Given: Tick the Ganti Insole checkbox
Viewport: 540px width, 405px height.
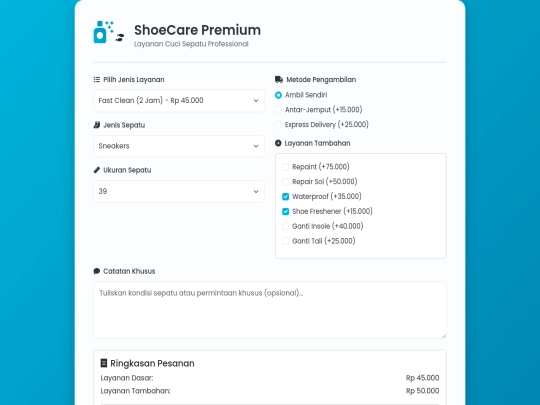Looking at the screenshot, I should pyautogui.click(x=285, y=226).
